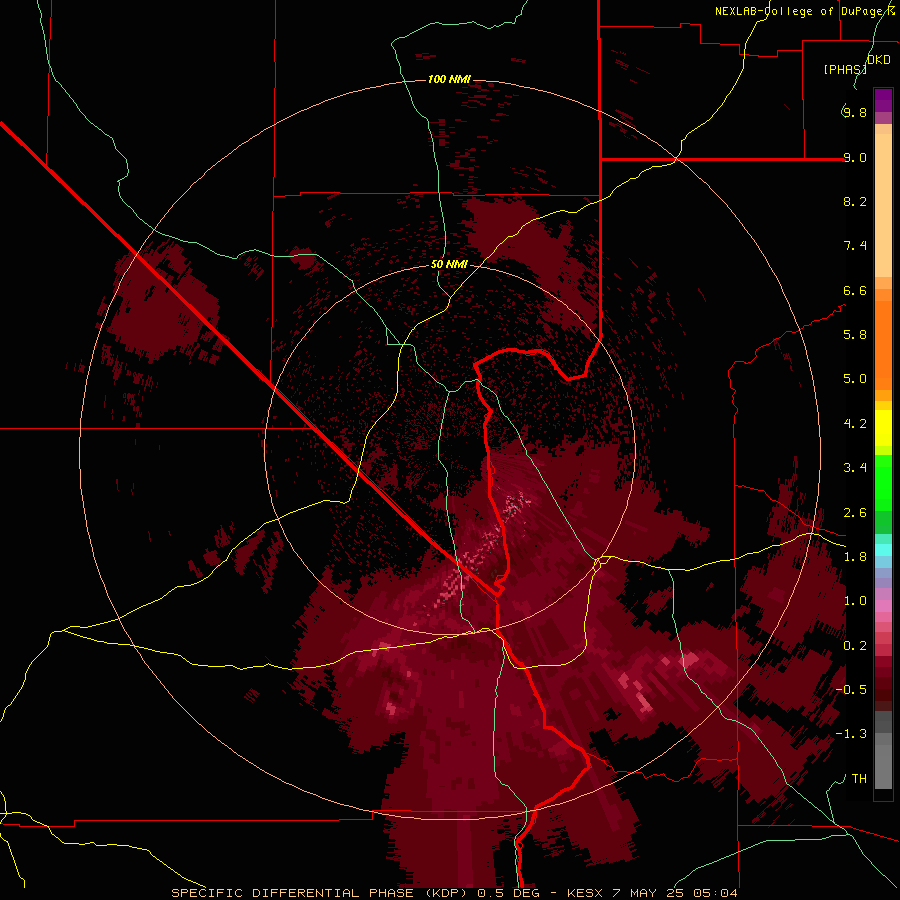Click the yellow segment of the color bar

[883, 428]
